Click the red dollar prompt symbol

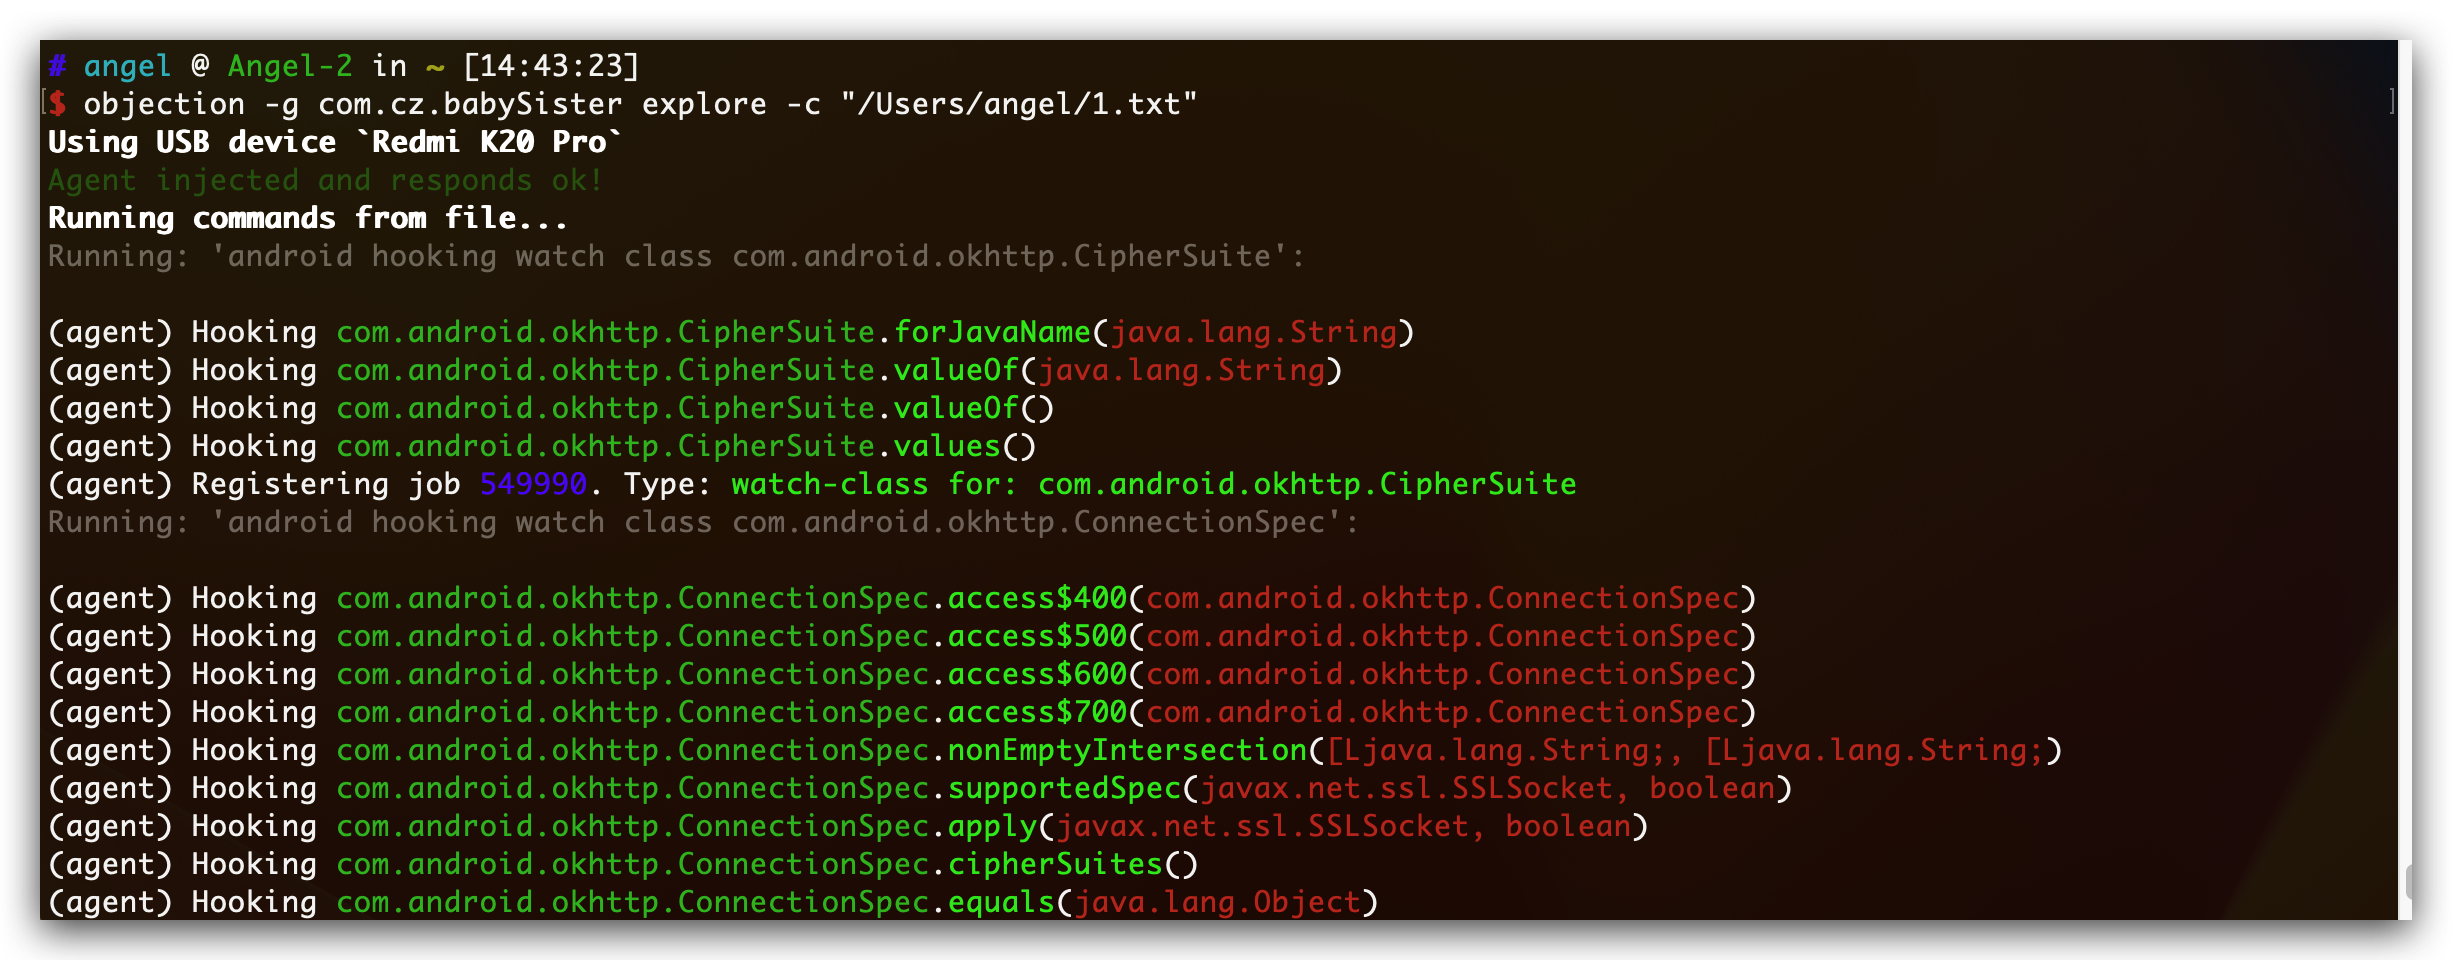(x=58, y=103)
